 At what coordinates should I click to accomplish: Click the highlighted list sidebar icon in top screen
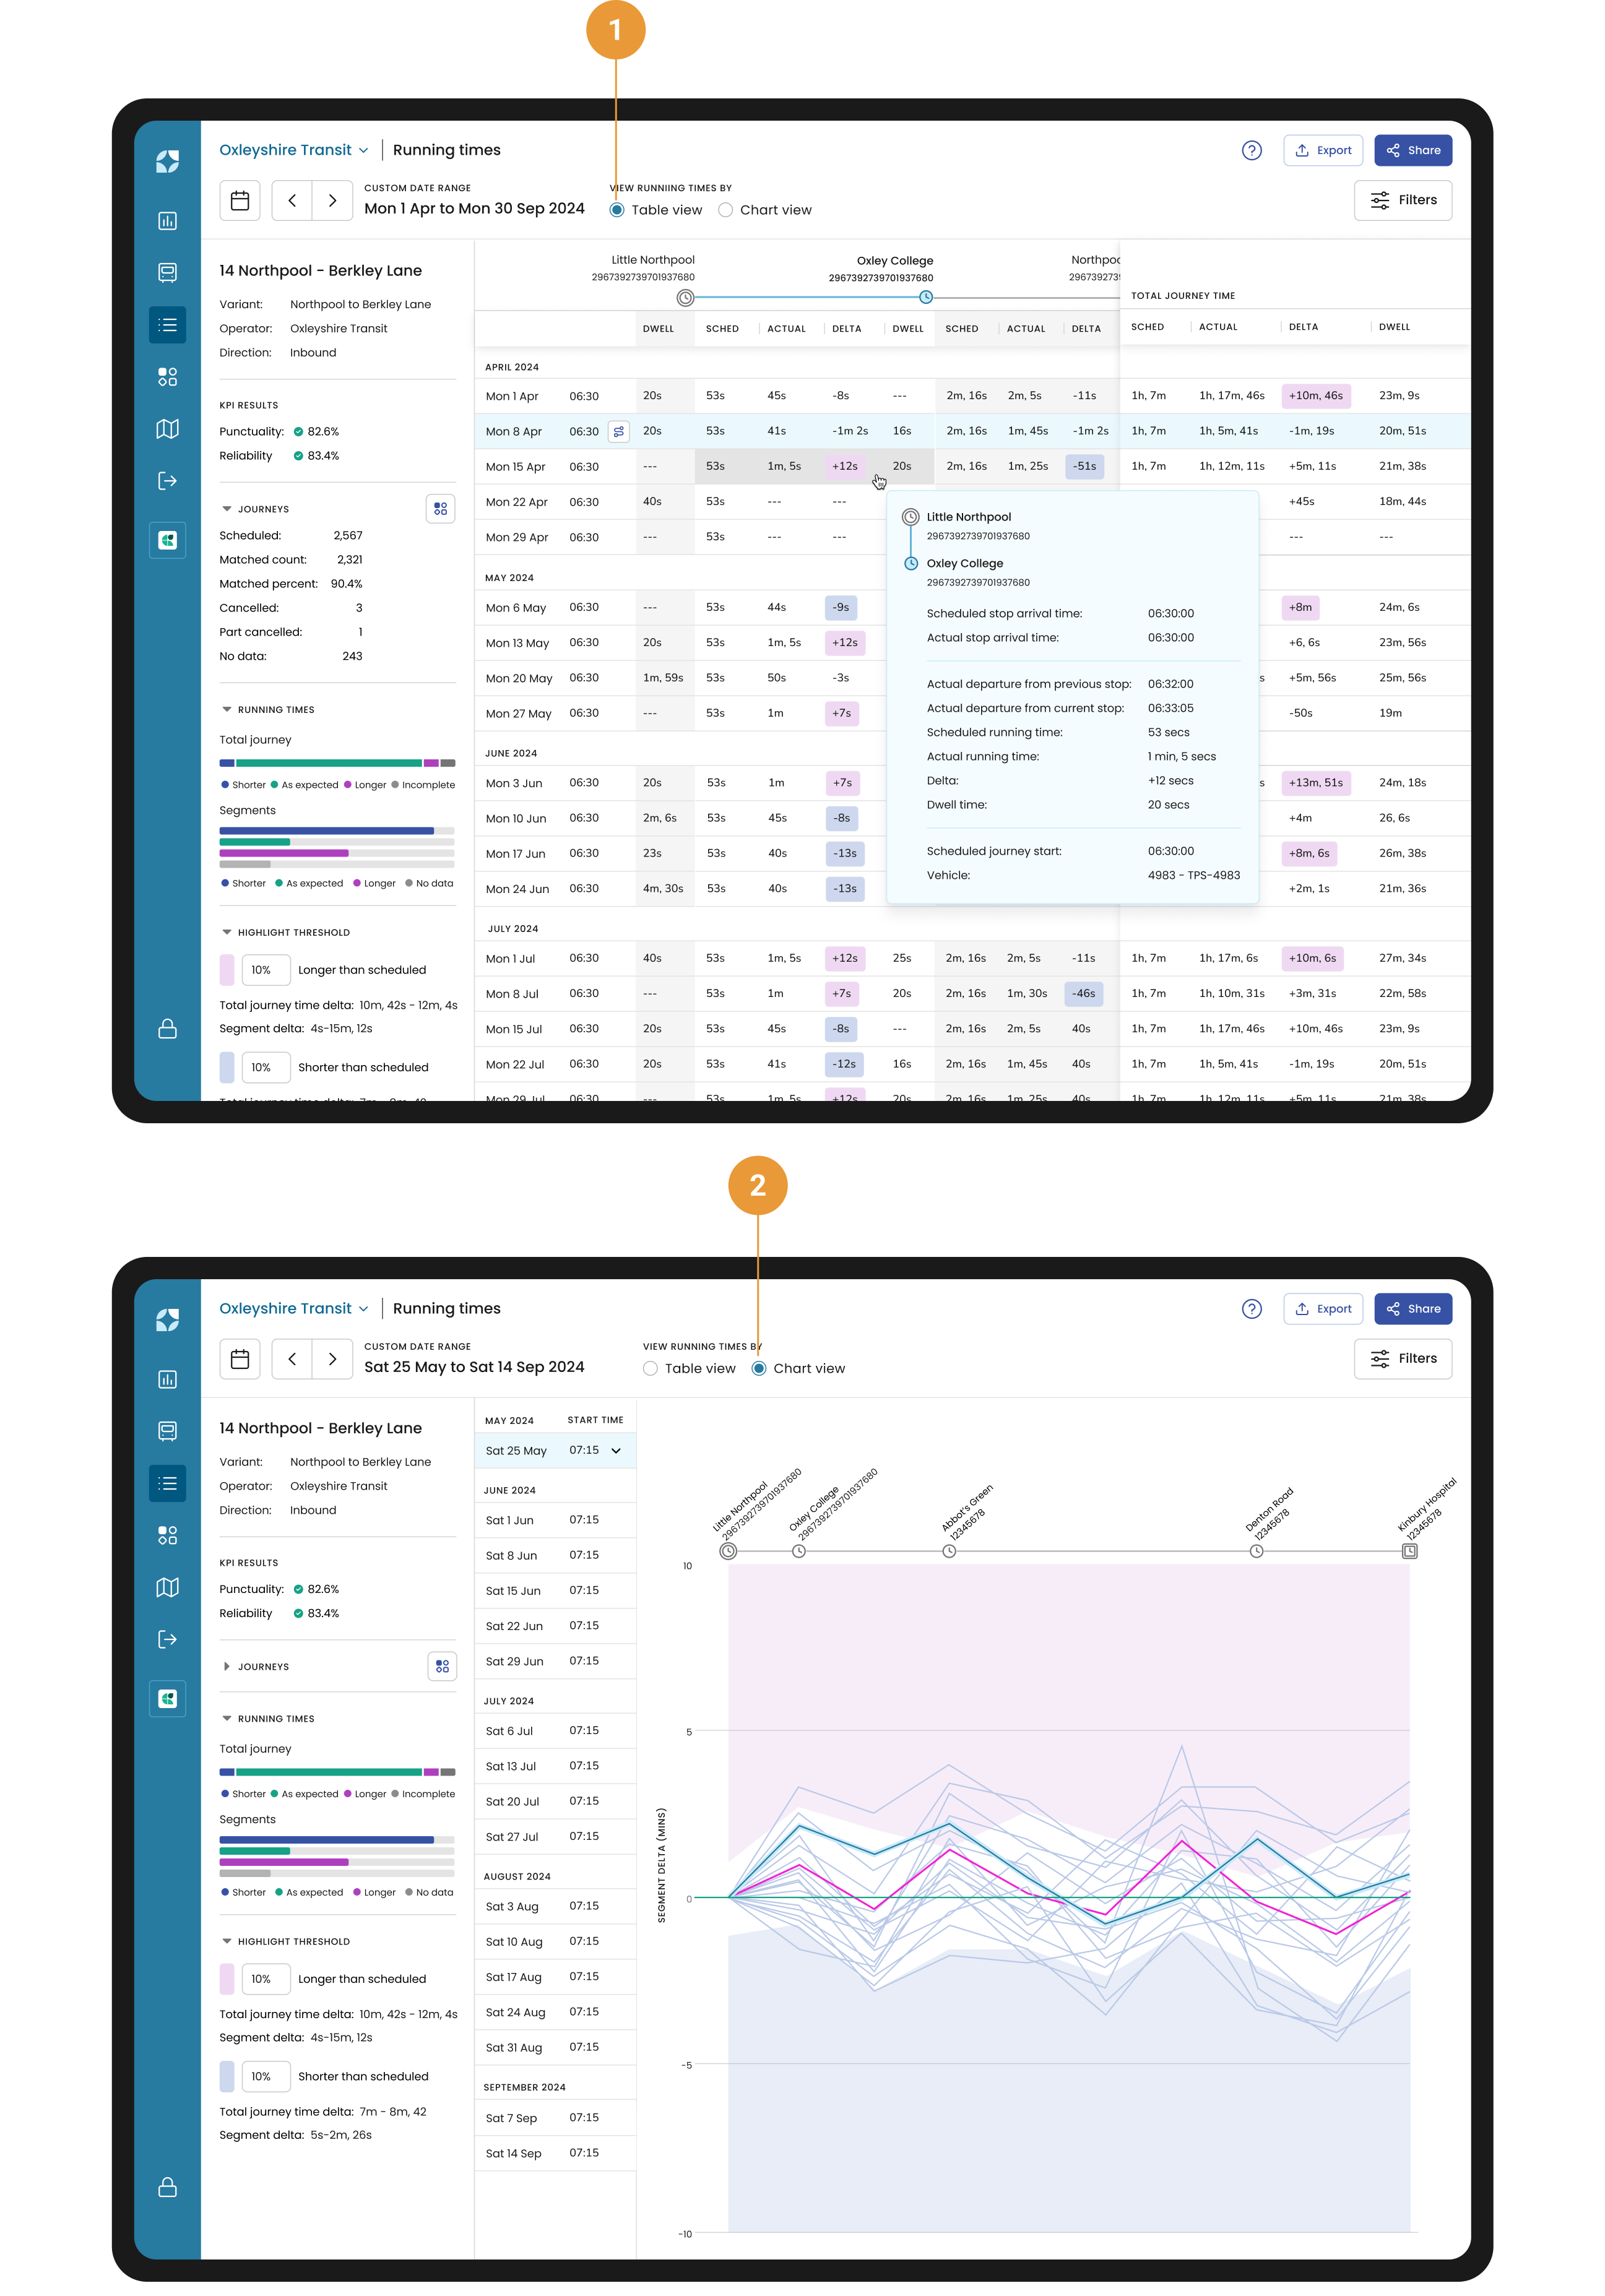click(168, 325)
